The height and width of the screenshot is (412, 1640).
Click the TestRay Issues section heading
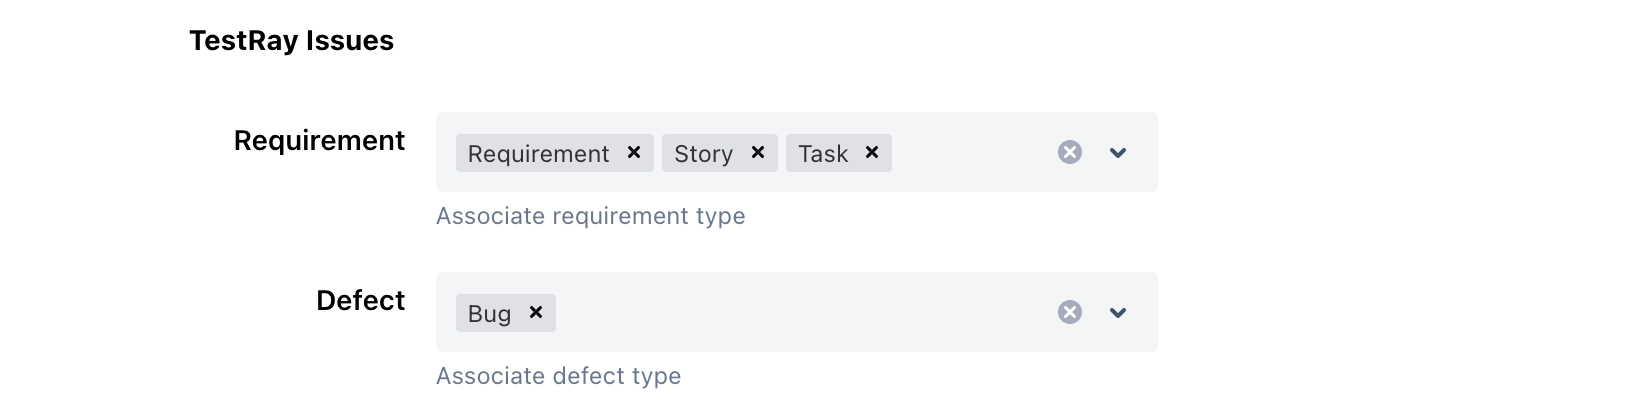291,41
